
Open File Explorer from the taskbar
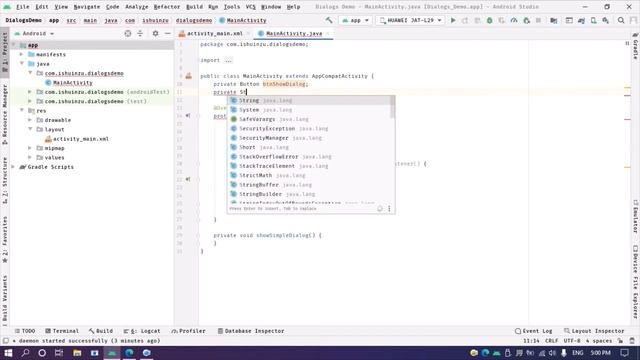[77, 353]
